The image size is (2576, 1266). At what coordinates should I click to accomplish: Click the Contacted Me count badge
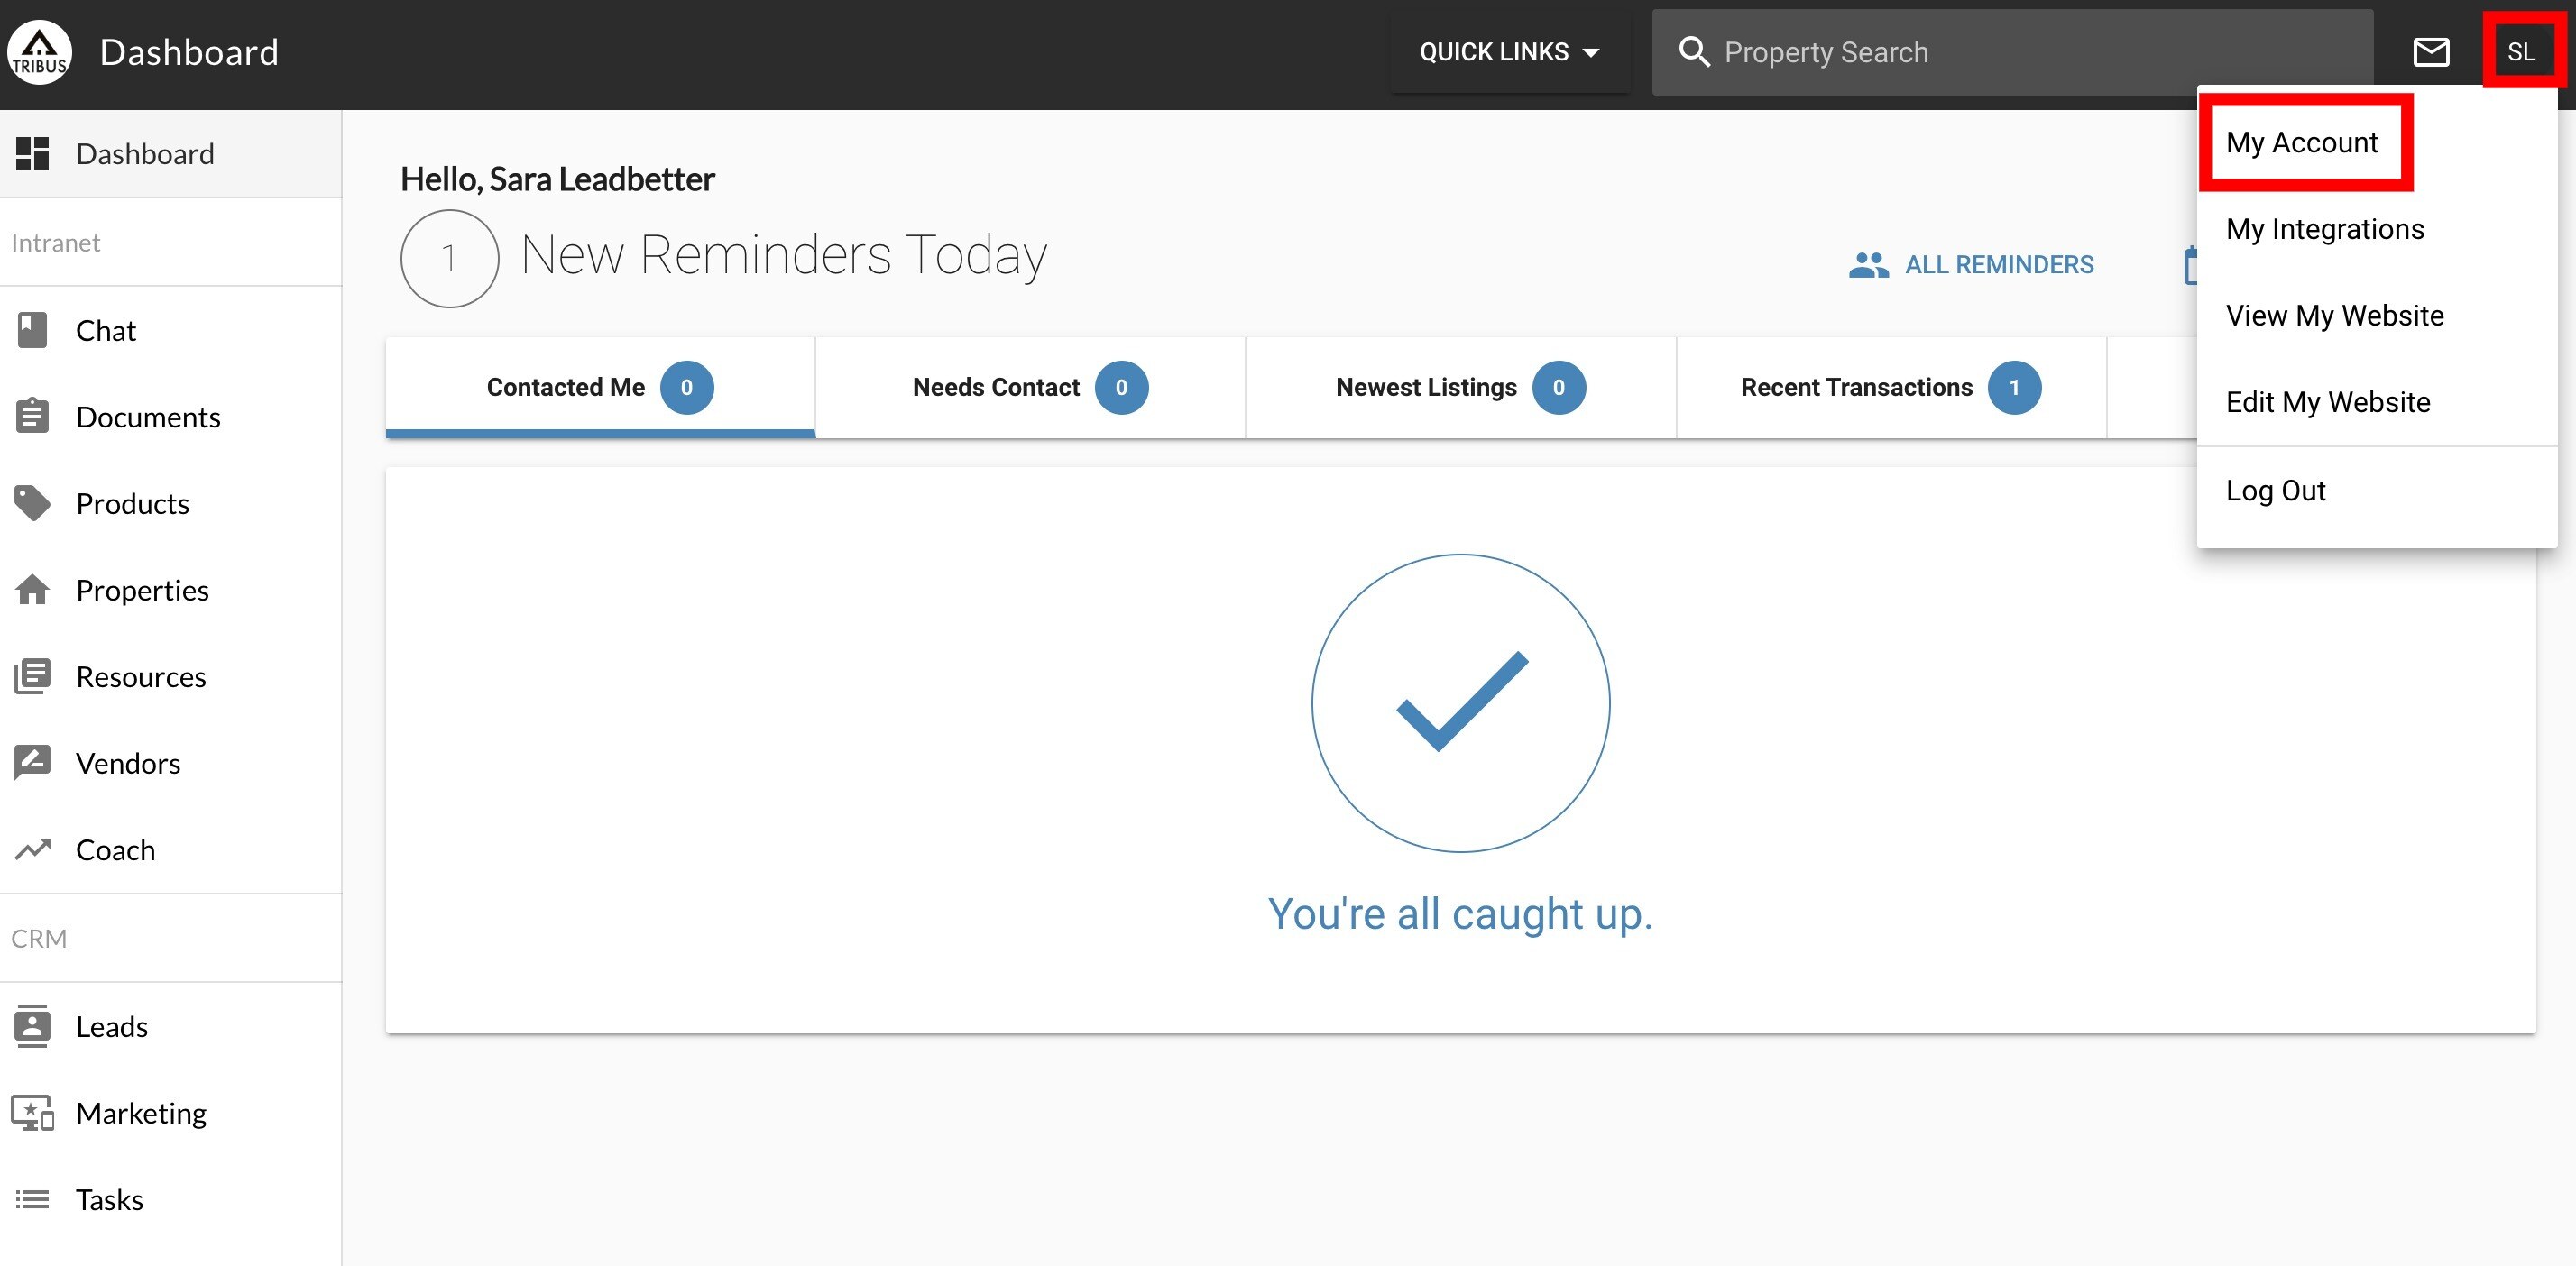686,387
